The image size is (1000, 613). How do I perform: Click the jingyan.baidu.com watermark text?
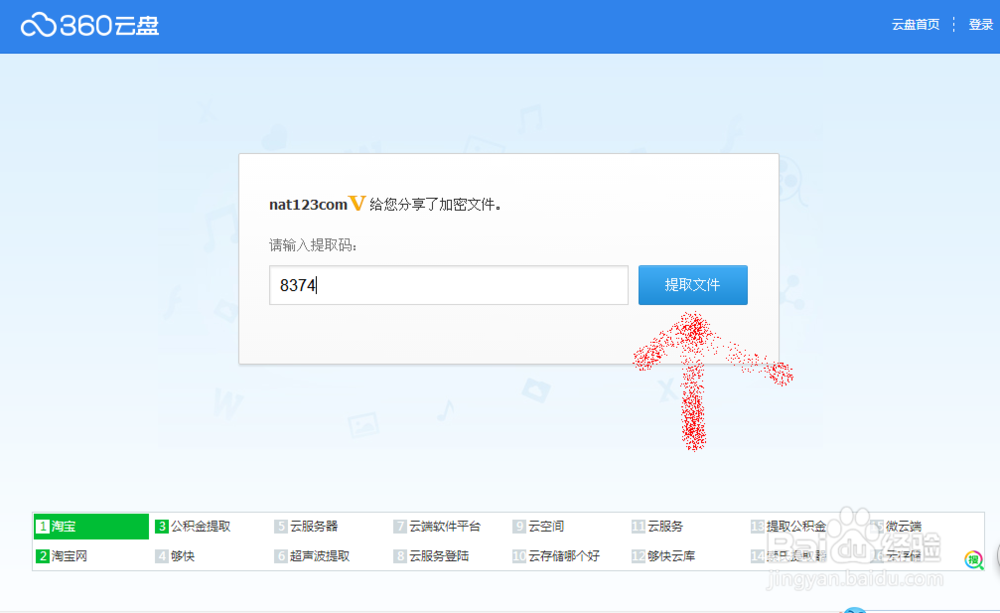[854, 578]
